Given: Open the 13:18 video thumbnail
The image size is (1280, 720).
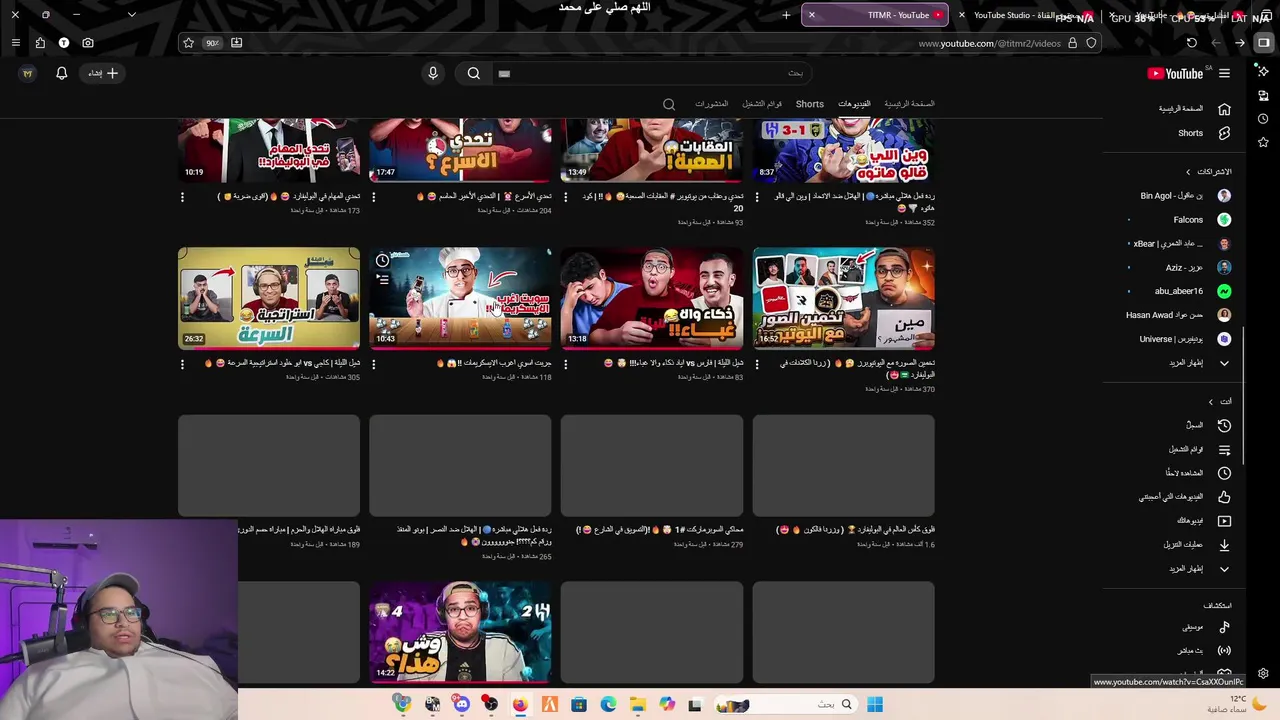Looking at the screenshot, I should tap(652, 298).
